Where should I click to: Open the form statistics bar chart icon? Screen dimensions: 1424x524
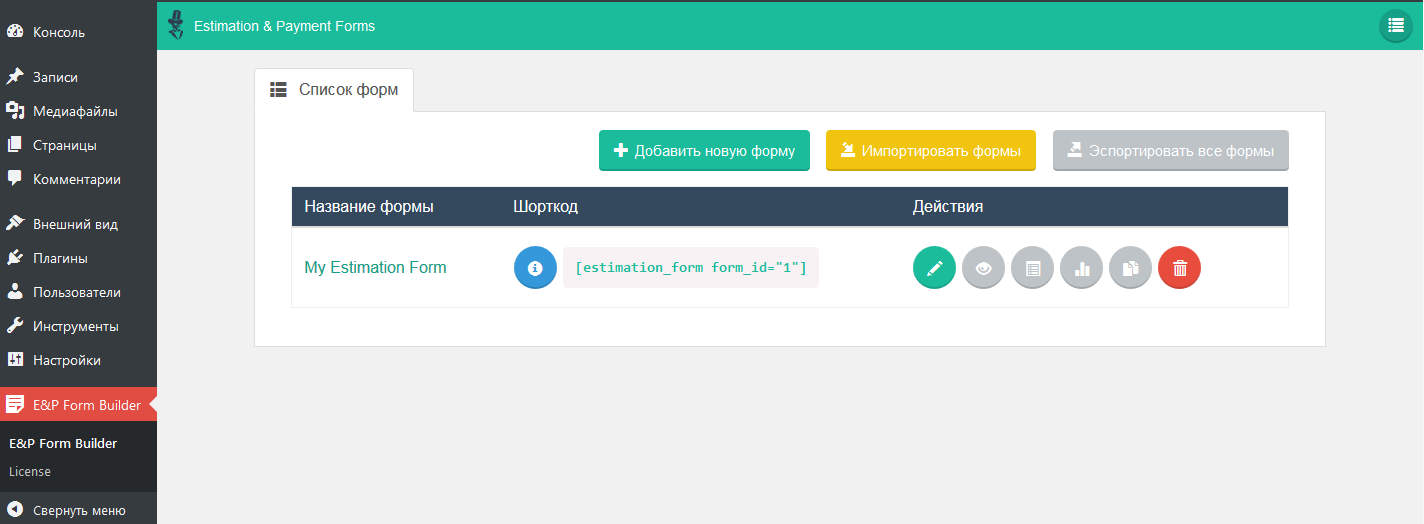pos(1081,268)
